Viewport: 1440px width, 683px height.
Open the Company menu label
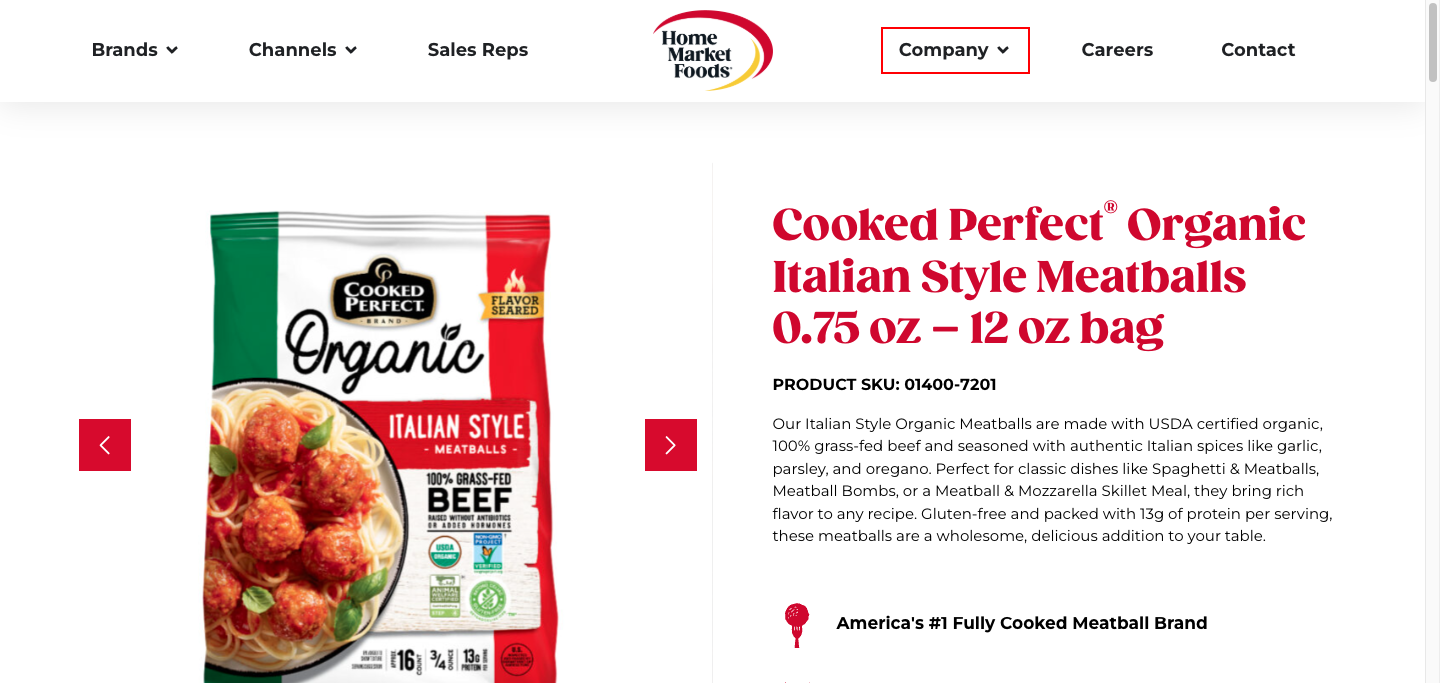(x=943, y=50)
